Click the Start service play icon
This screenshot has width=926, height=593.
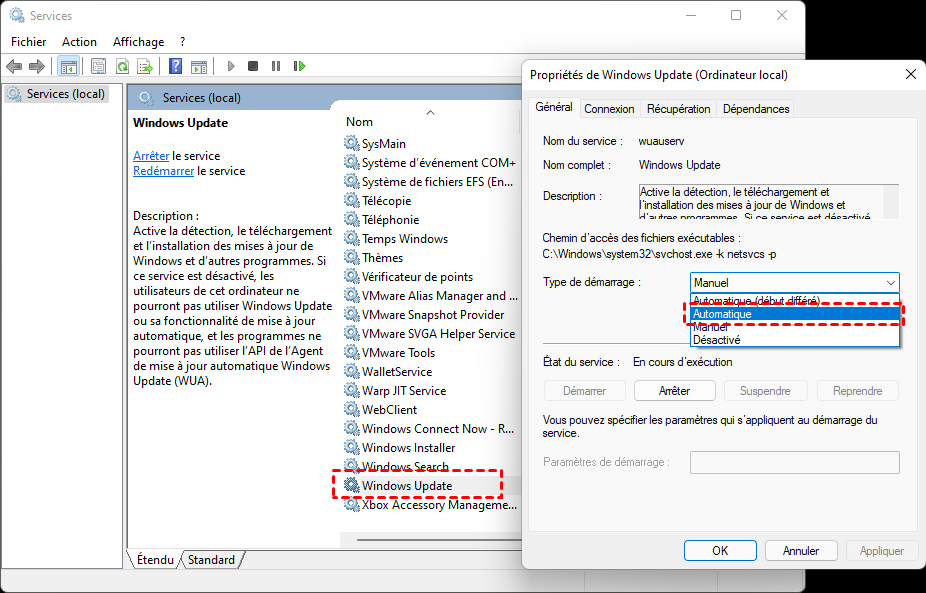[x=232, y=66]
